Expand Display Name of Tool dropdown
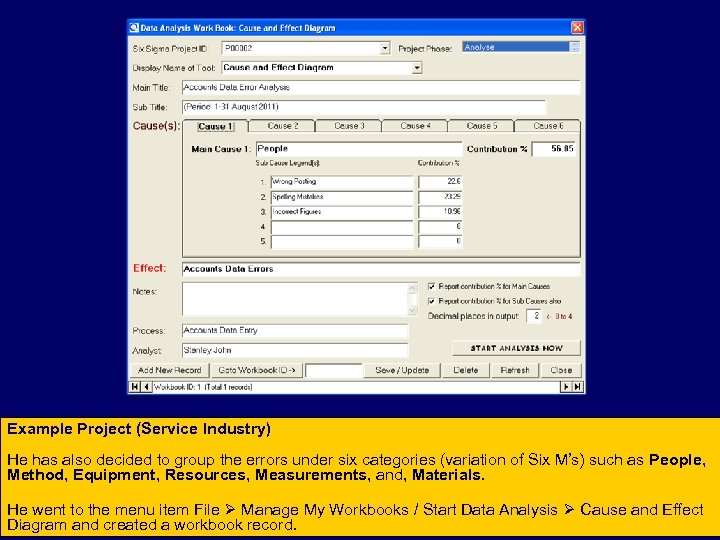Viewport: 720px width, 540px height. tap(416, 68)
